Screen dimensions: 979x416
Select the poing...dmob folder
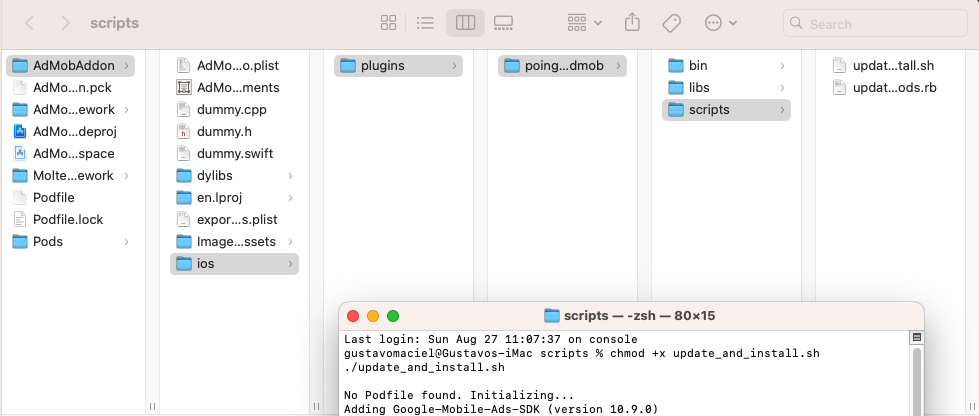pyautogui.click(x=563, y=66)
